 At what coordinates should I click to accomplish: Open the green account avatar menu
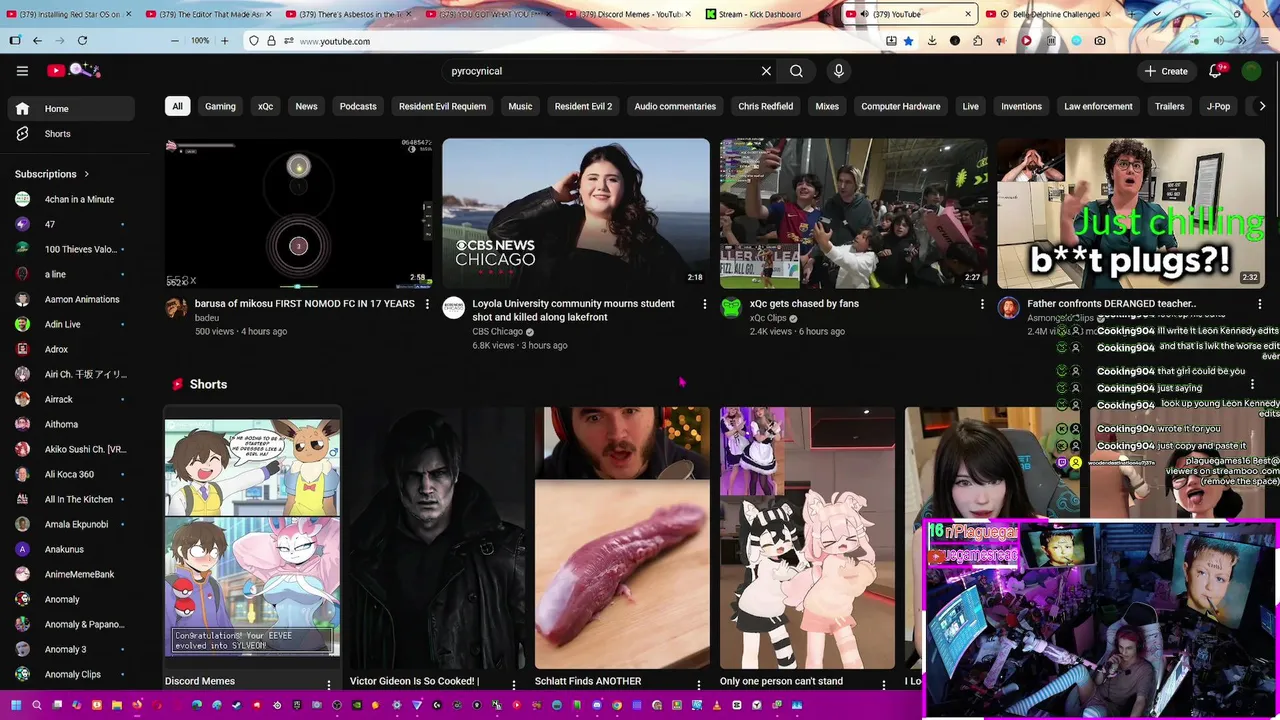(x=1251, y=71)
